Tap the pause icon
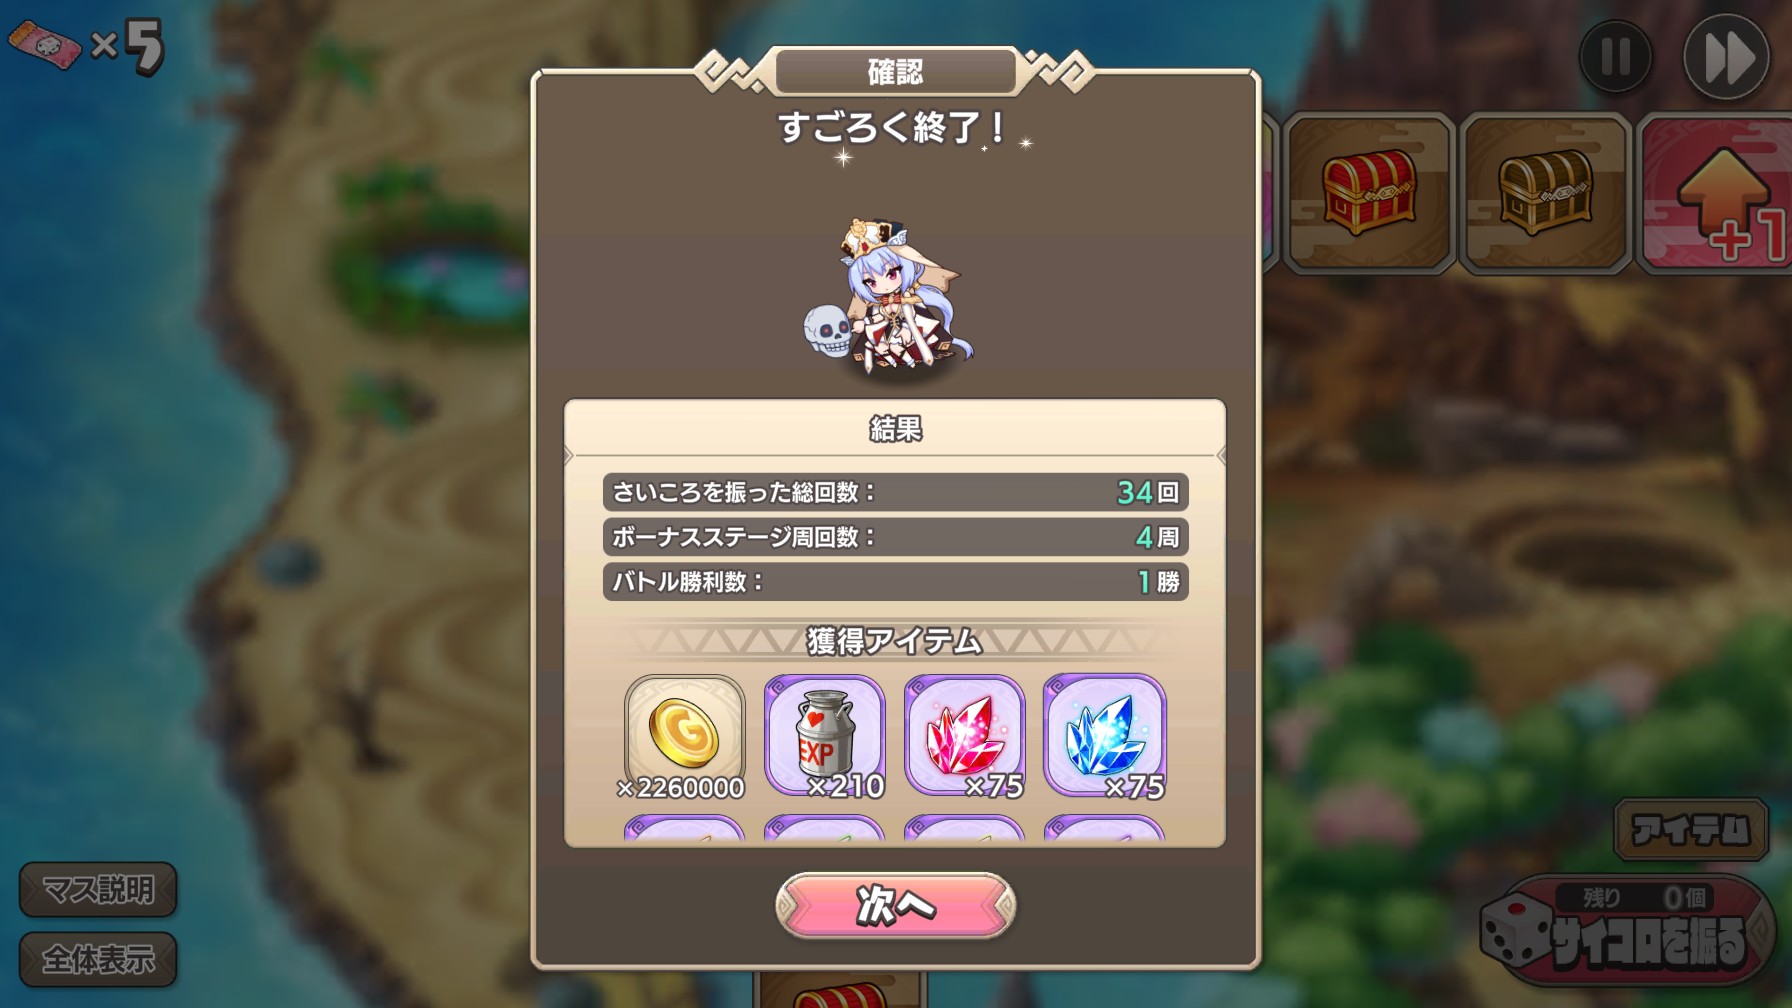Screen dimensions: 1792x1008 [1616, 56]
